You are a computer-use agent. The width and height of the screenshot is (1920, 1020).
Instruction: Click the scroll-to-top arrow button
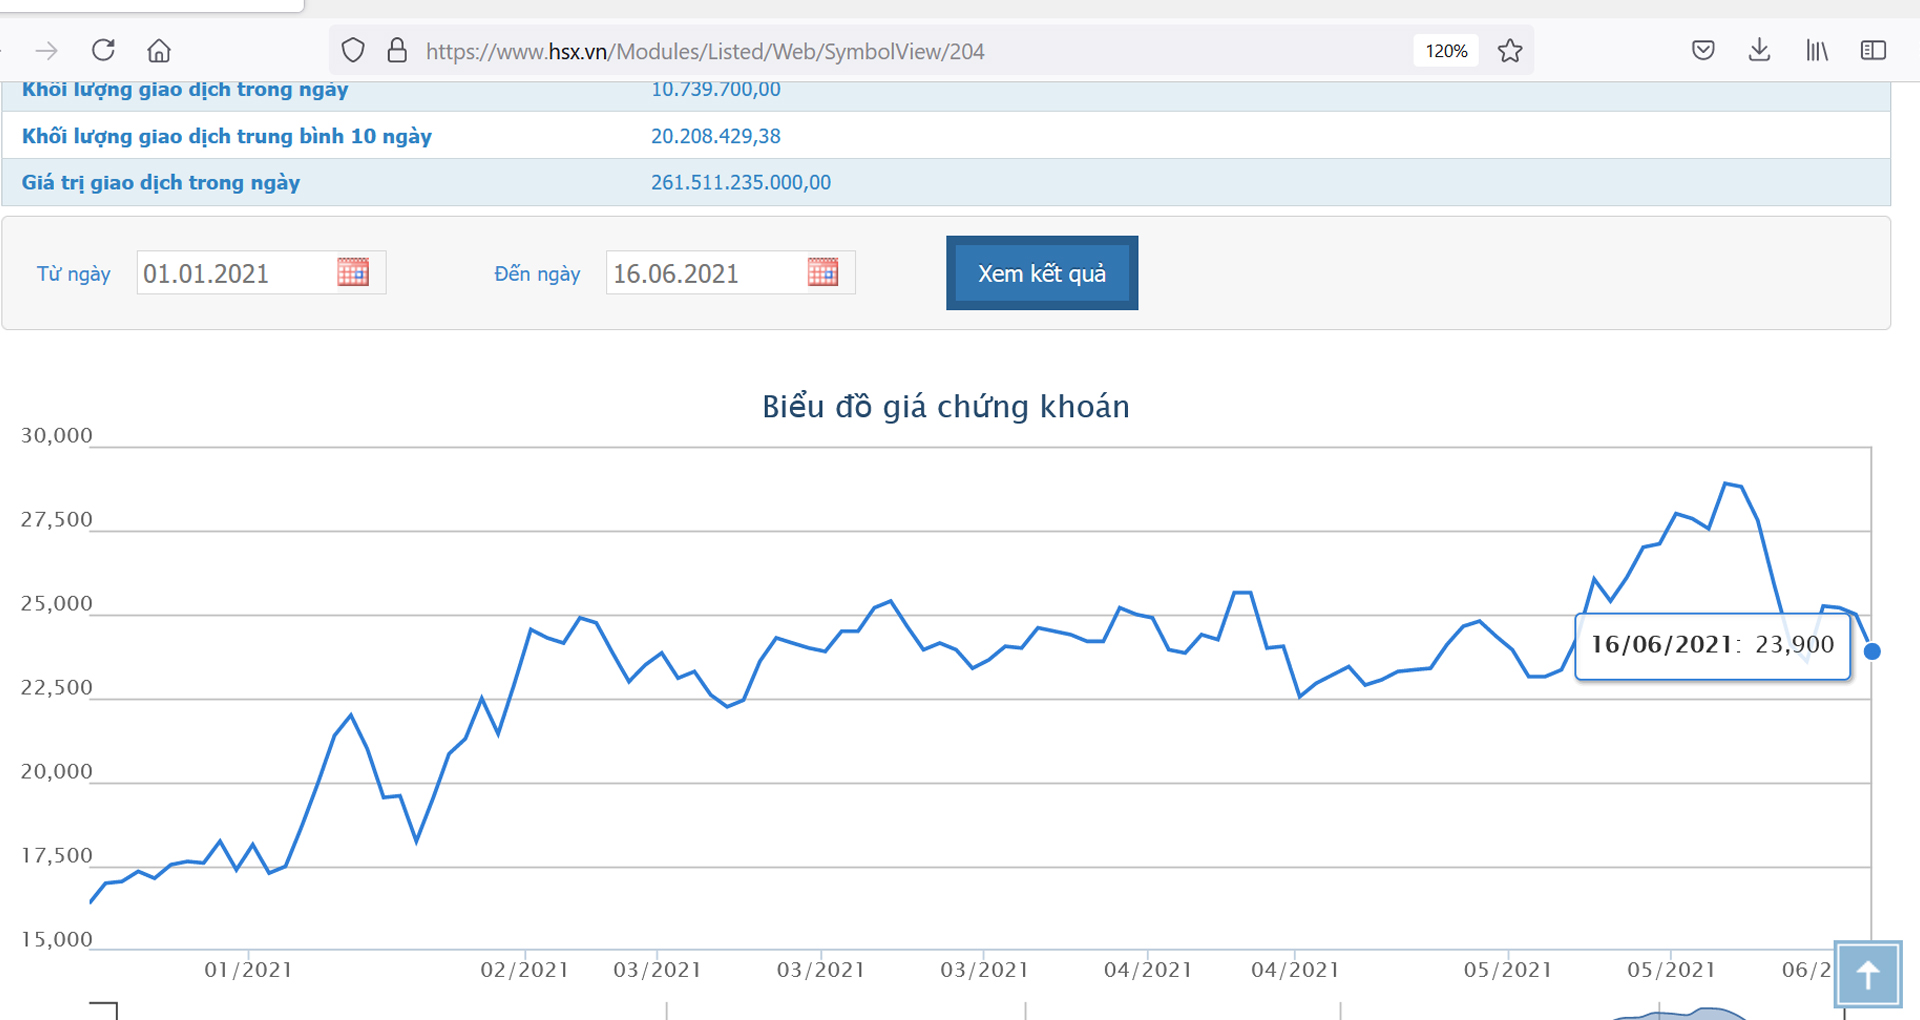[1867, 974]
